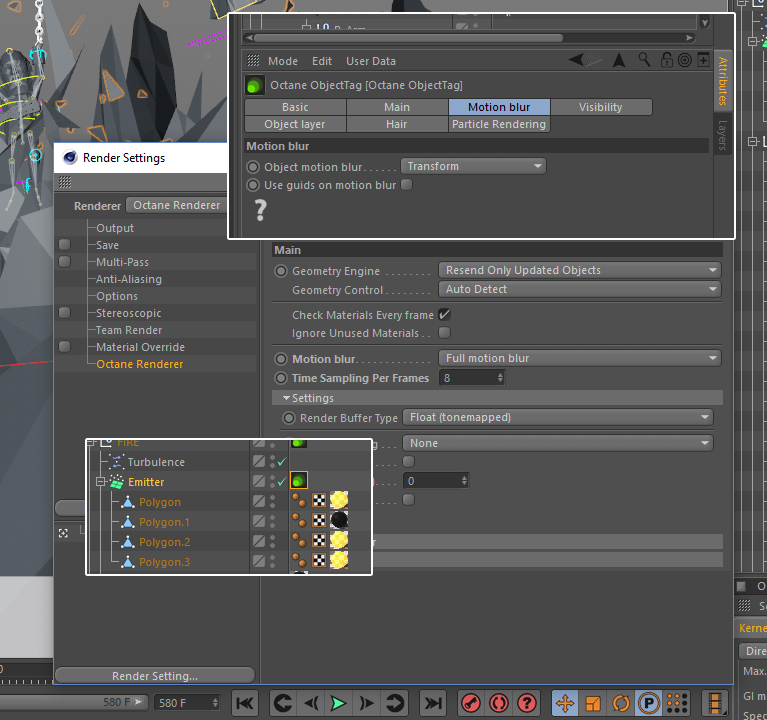Image resolution: width=767 pixels, height=720 pixels.
Task: Select Output in Render Settings list
Action: click(x=115, y=228)
